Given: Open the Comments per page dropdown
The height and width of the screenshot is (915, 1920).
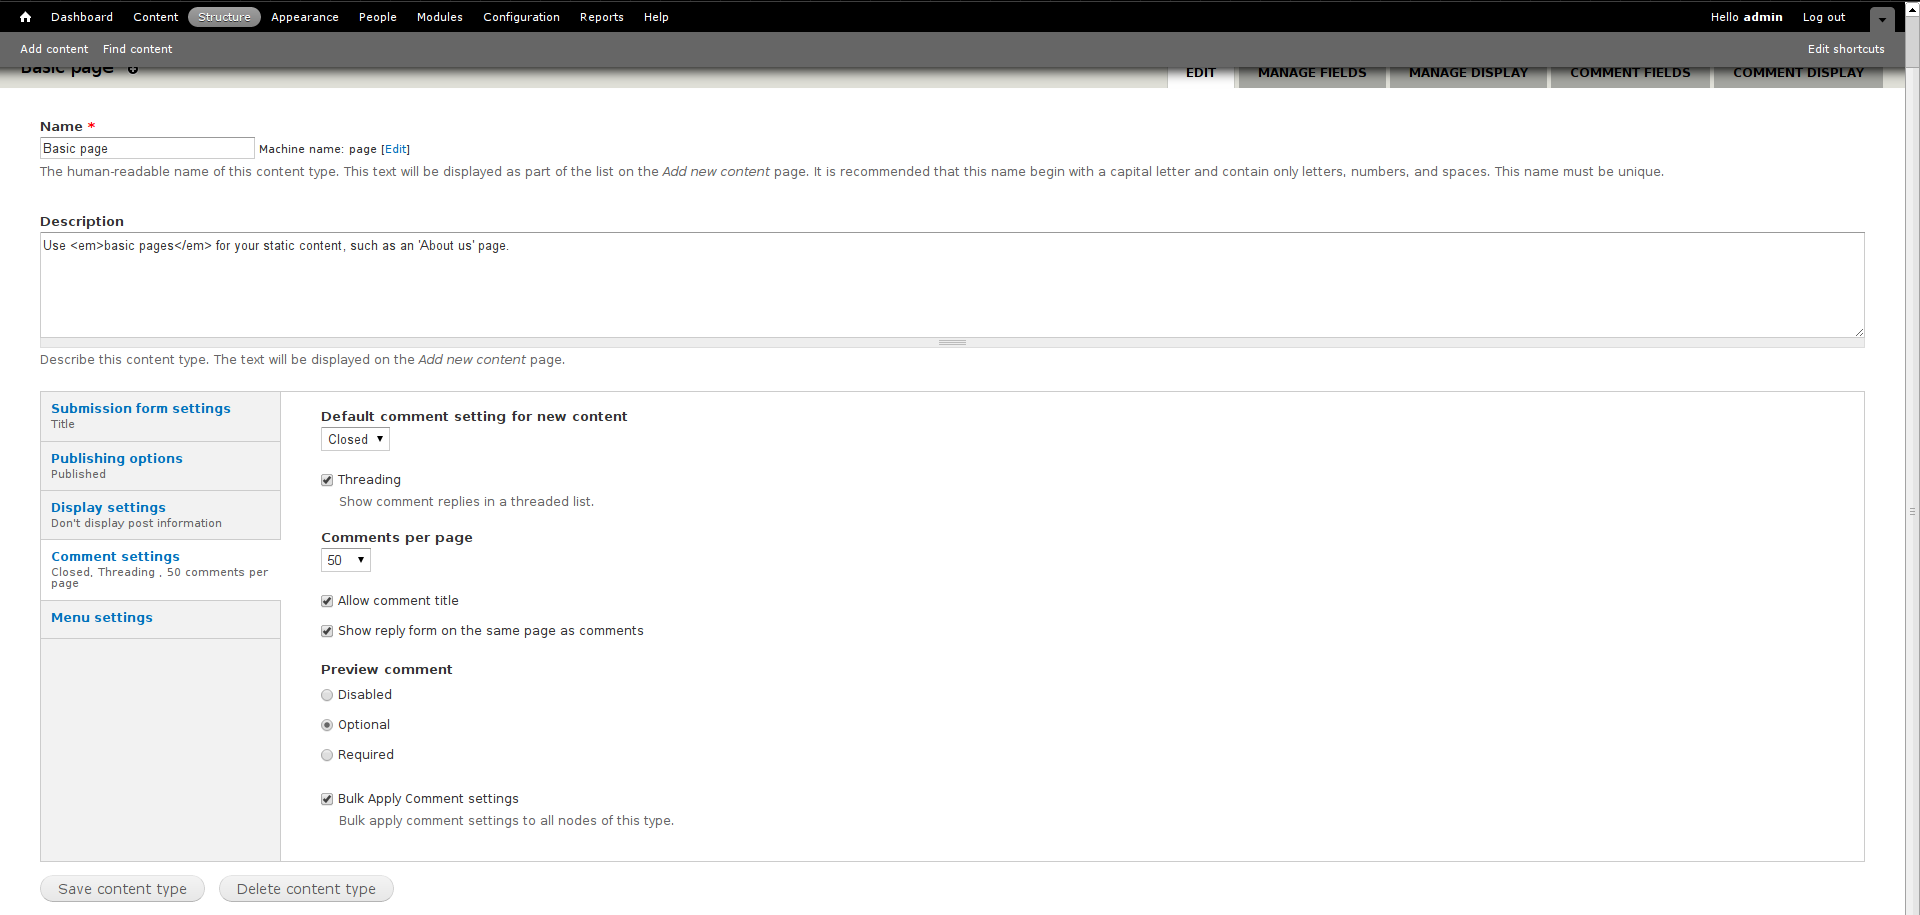Looking at the screenshot, I should [345, 560].
